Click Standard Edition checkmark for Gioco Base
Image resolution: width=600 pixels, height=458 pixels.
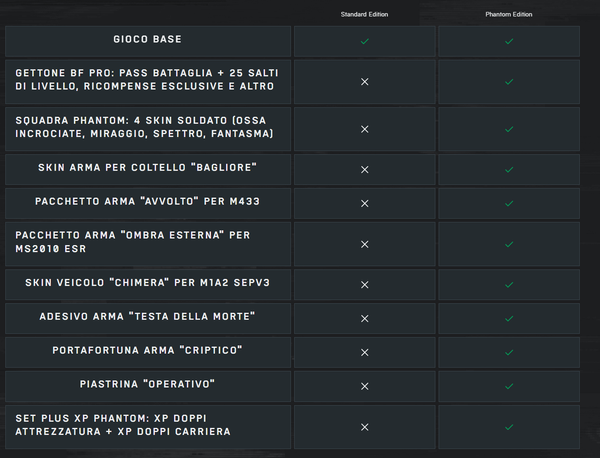(x=365, y=41)
